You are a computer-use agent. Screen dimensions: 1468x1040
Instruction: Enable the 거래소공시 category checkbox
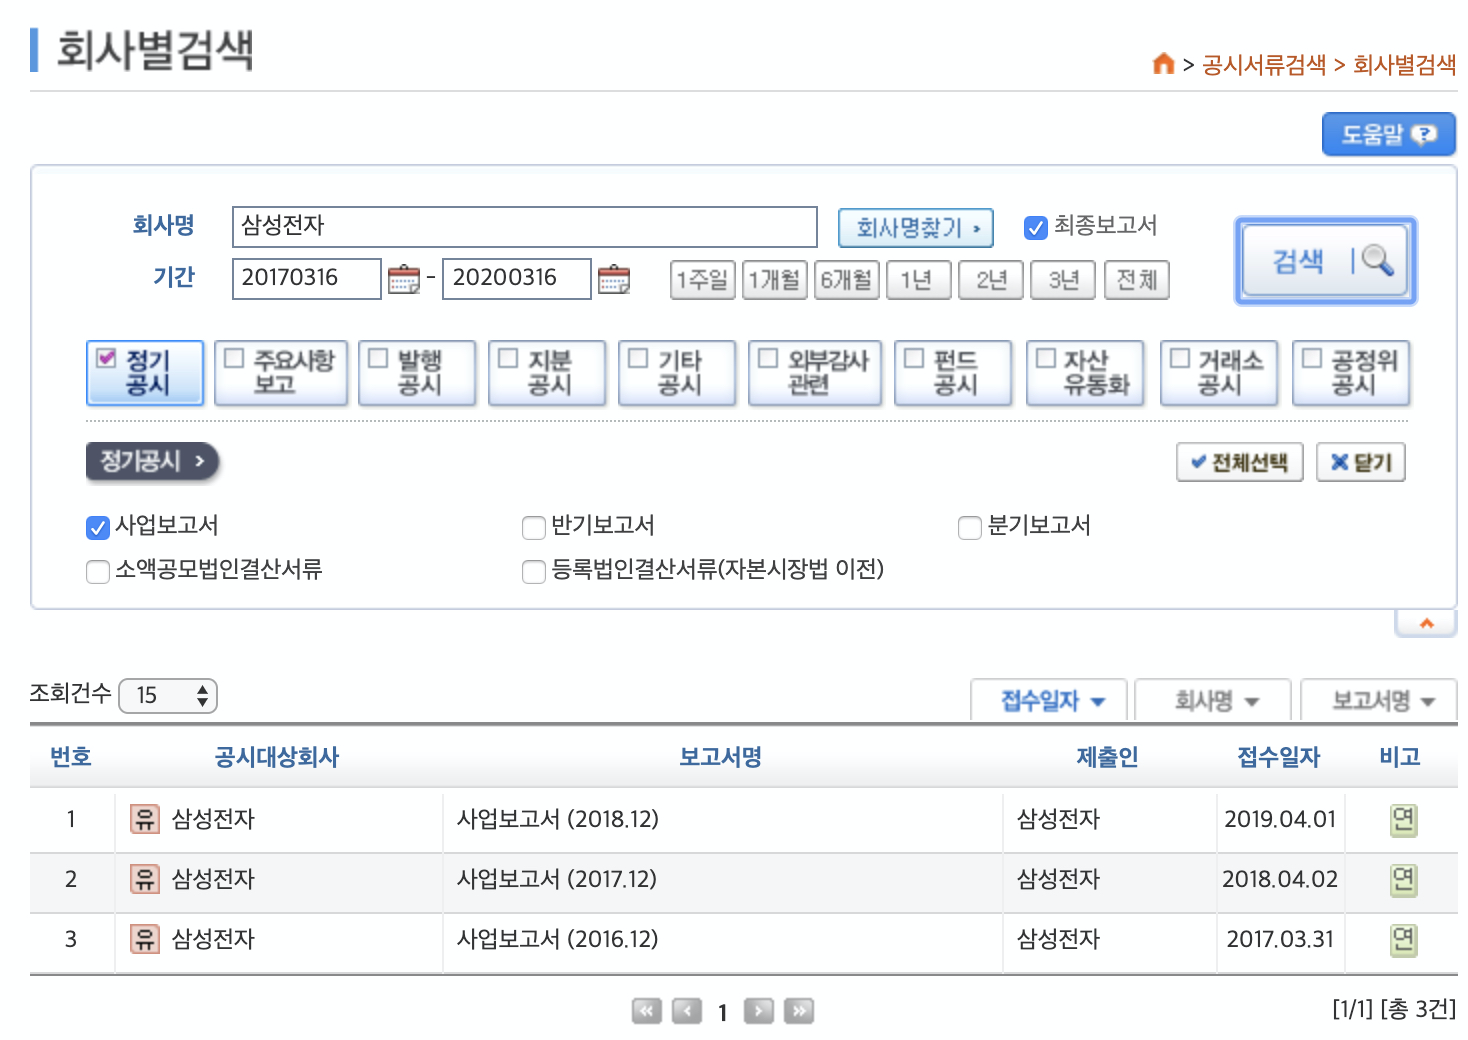coord(1181,357)
